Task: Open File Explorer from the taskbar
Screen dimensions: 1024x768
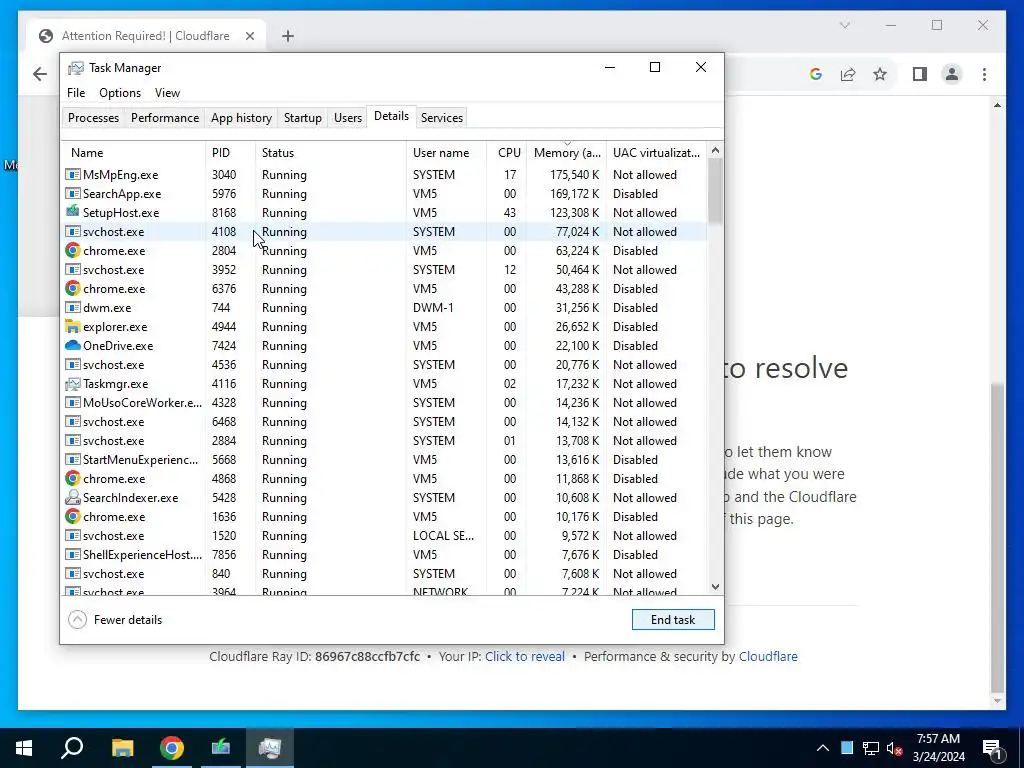Action: [x=122, y=748]
